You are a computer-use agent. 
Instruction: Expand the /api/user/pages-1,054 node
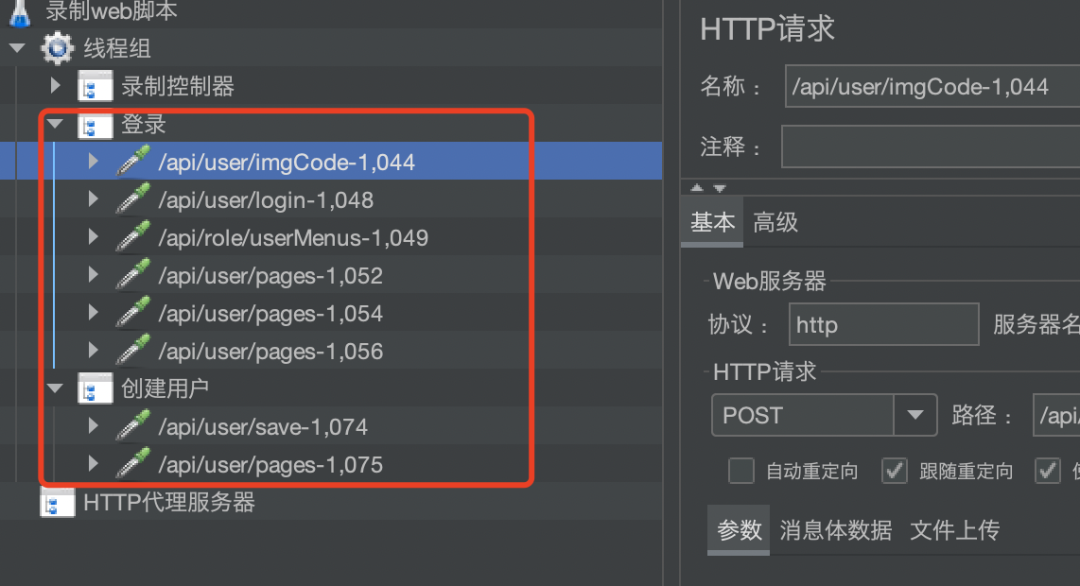[93, 313]
